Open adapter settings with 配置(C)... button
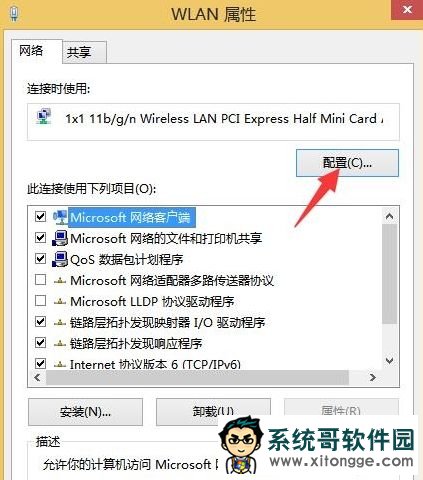 pos(347,163)
